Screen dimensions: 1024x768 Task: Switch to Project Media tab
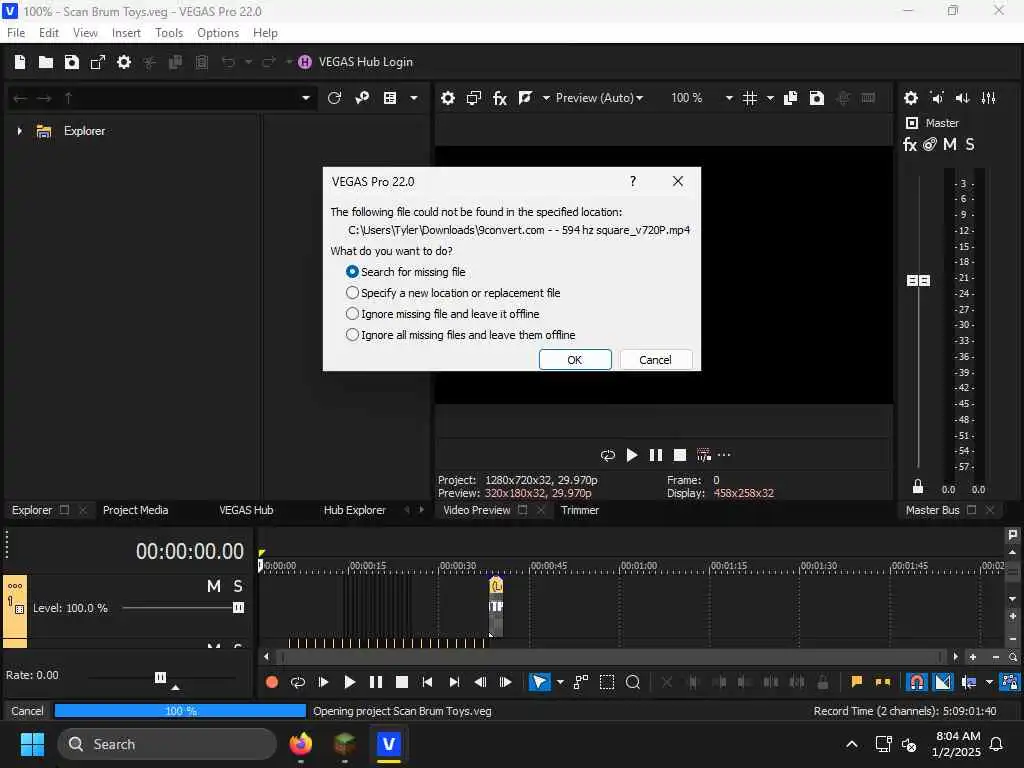pyautogui.click(x=135, y=510)
